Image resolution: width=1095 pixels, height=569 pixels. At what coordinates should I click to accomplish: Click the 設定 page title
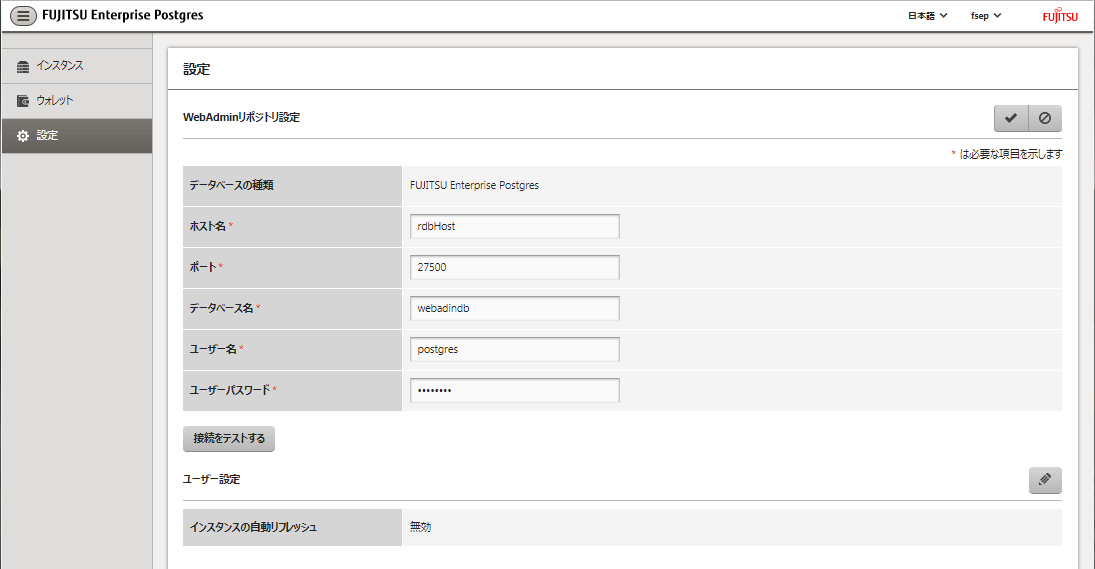click(x=196, y=69)
